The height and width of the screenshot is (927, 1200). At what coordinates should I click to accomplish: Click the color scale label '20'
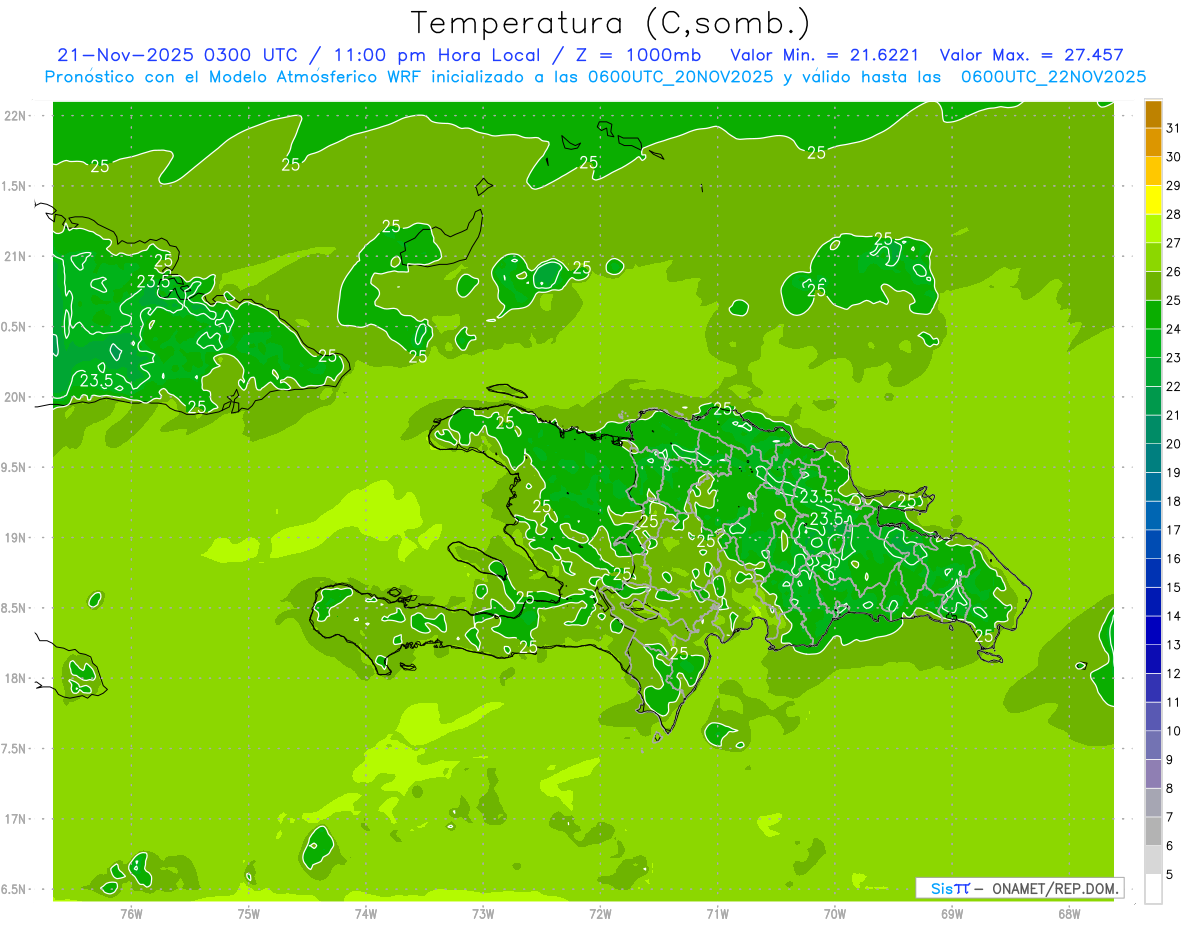[x=1173, y=444]
